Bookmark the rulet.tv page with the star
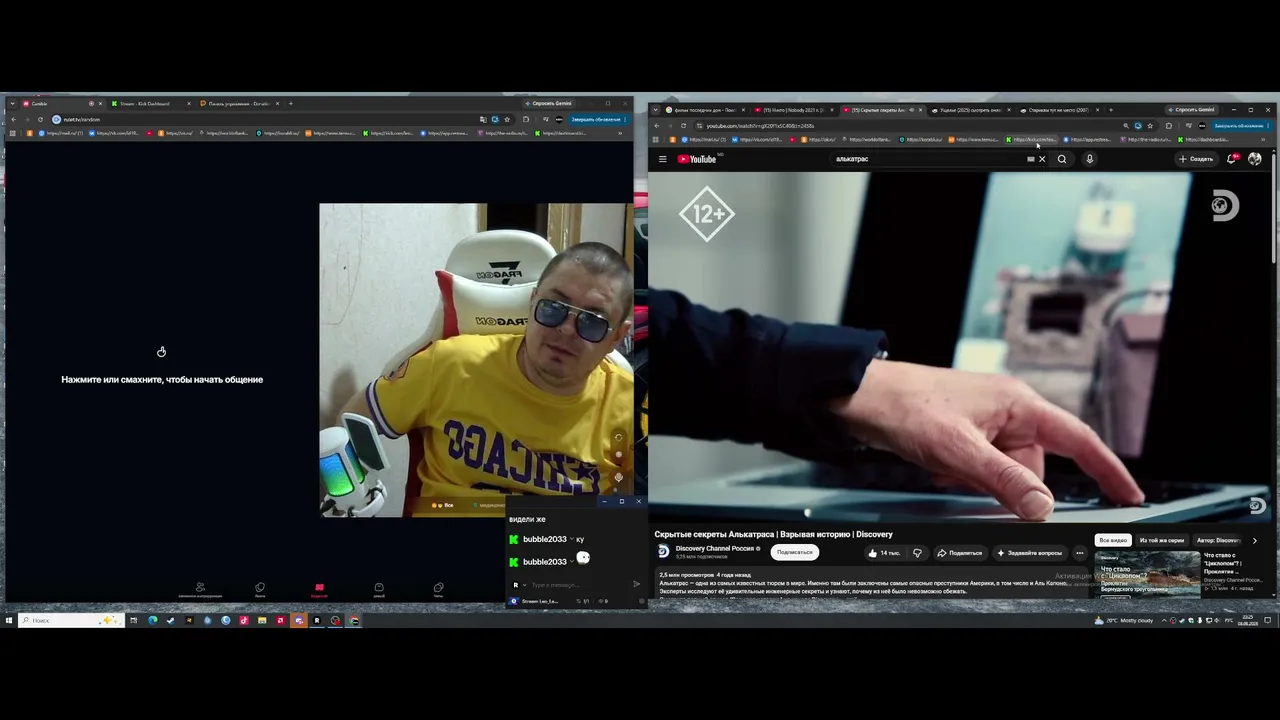1280x720 pixels. click(507, 119)
